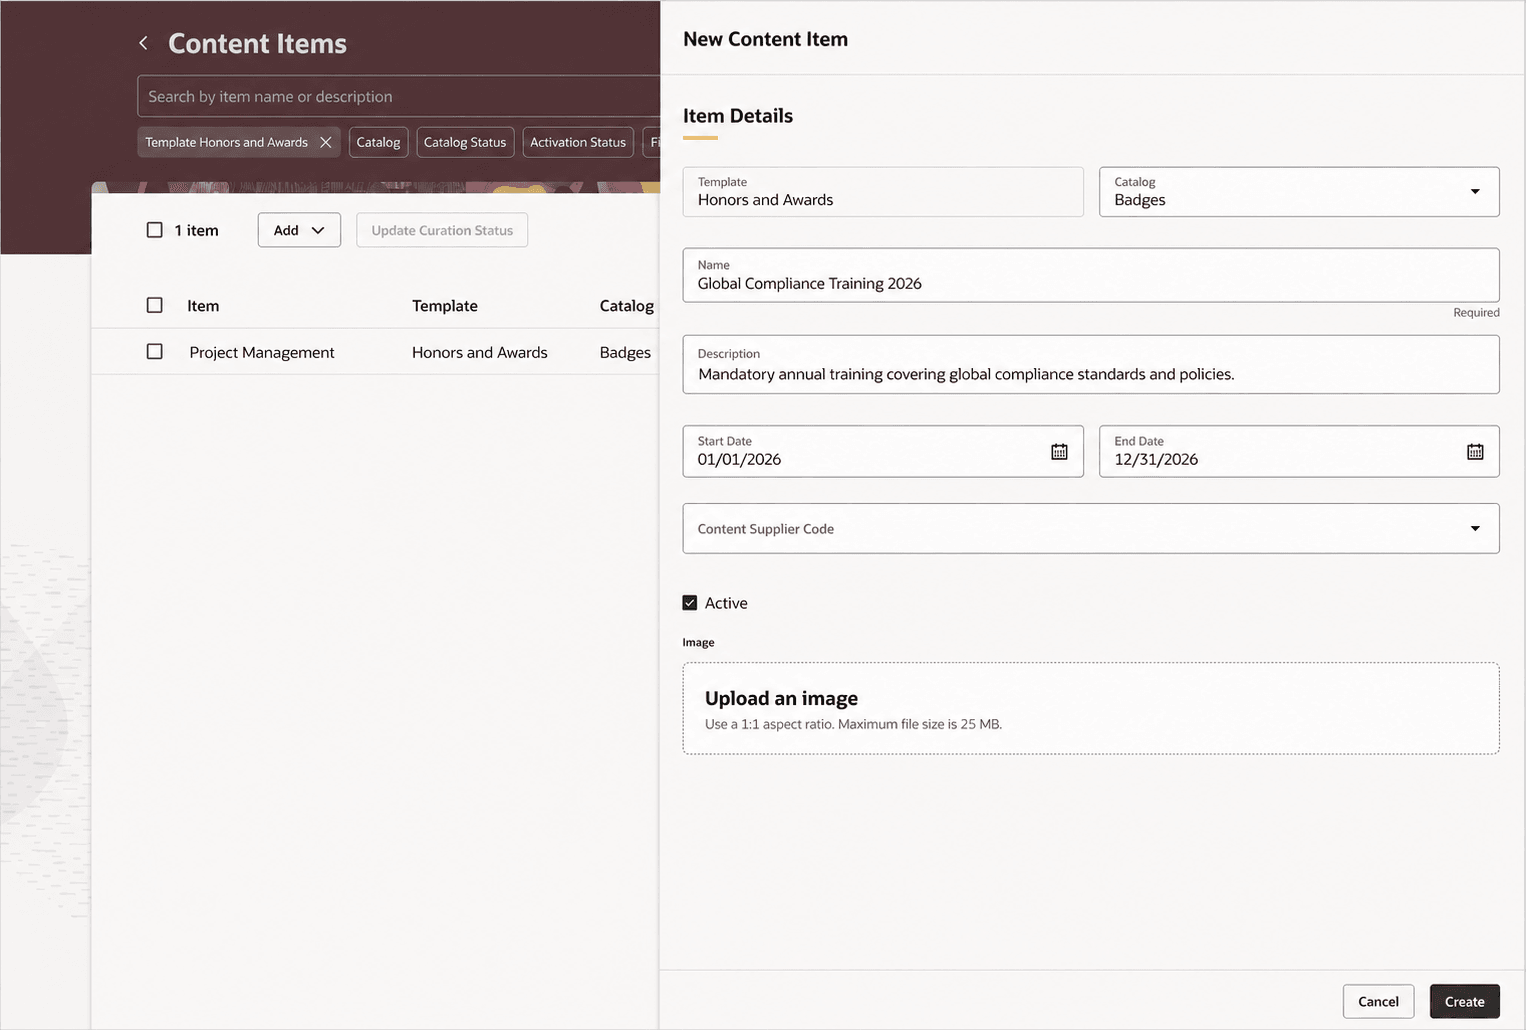This screenshot has height=1030, width=1526.
Task: Click the 1 item count label
Action: [x=196, y=230]
